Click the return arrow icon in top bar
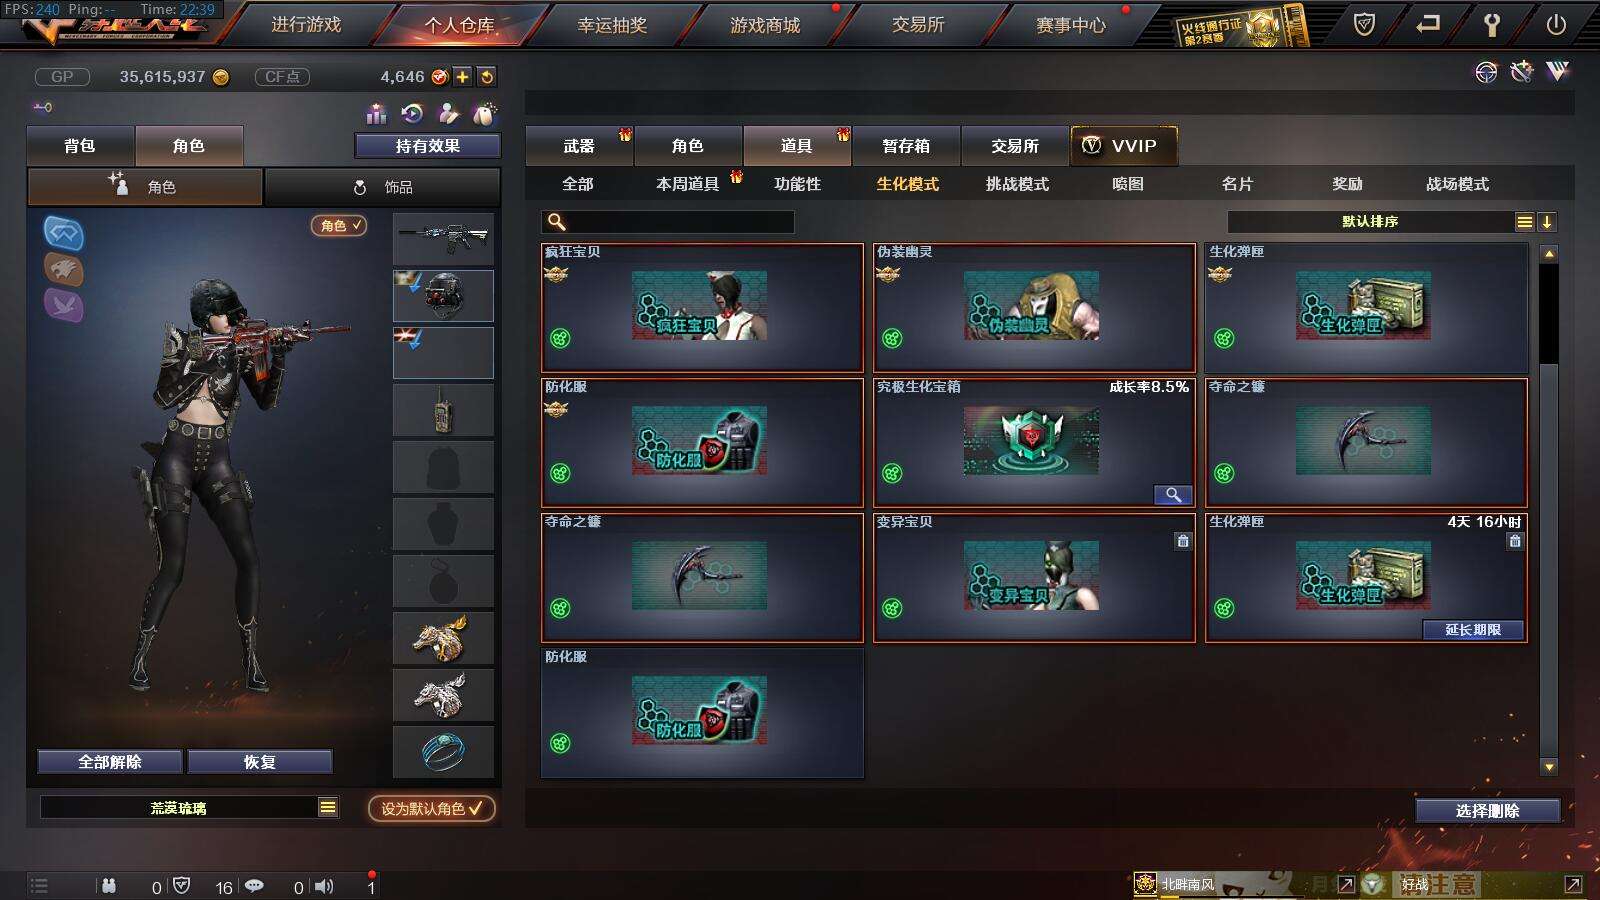 coord(1428,24)
